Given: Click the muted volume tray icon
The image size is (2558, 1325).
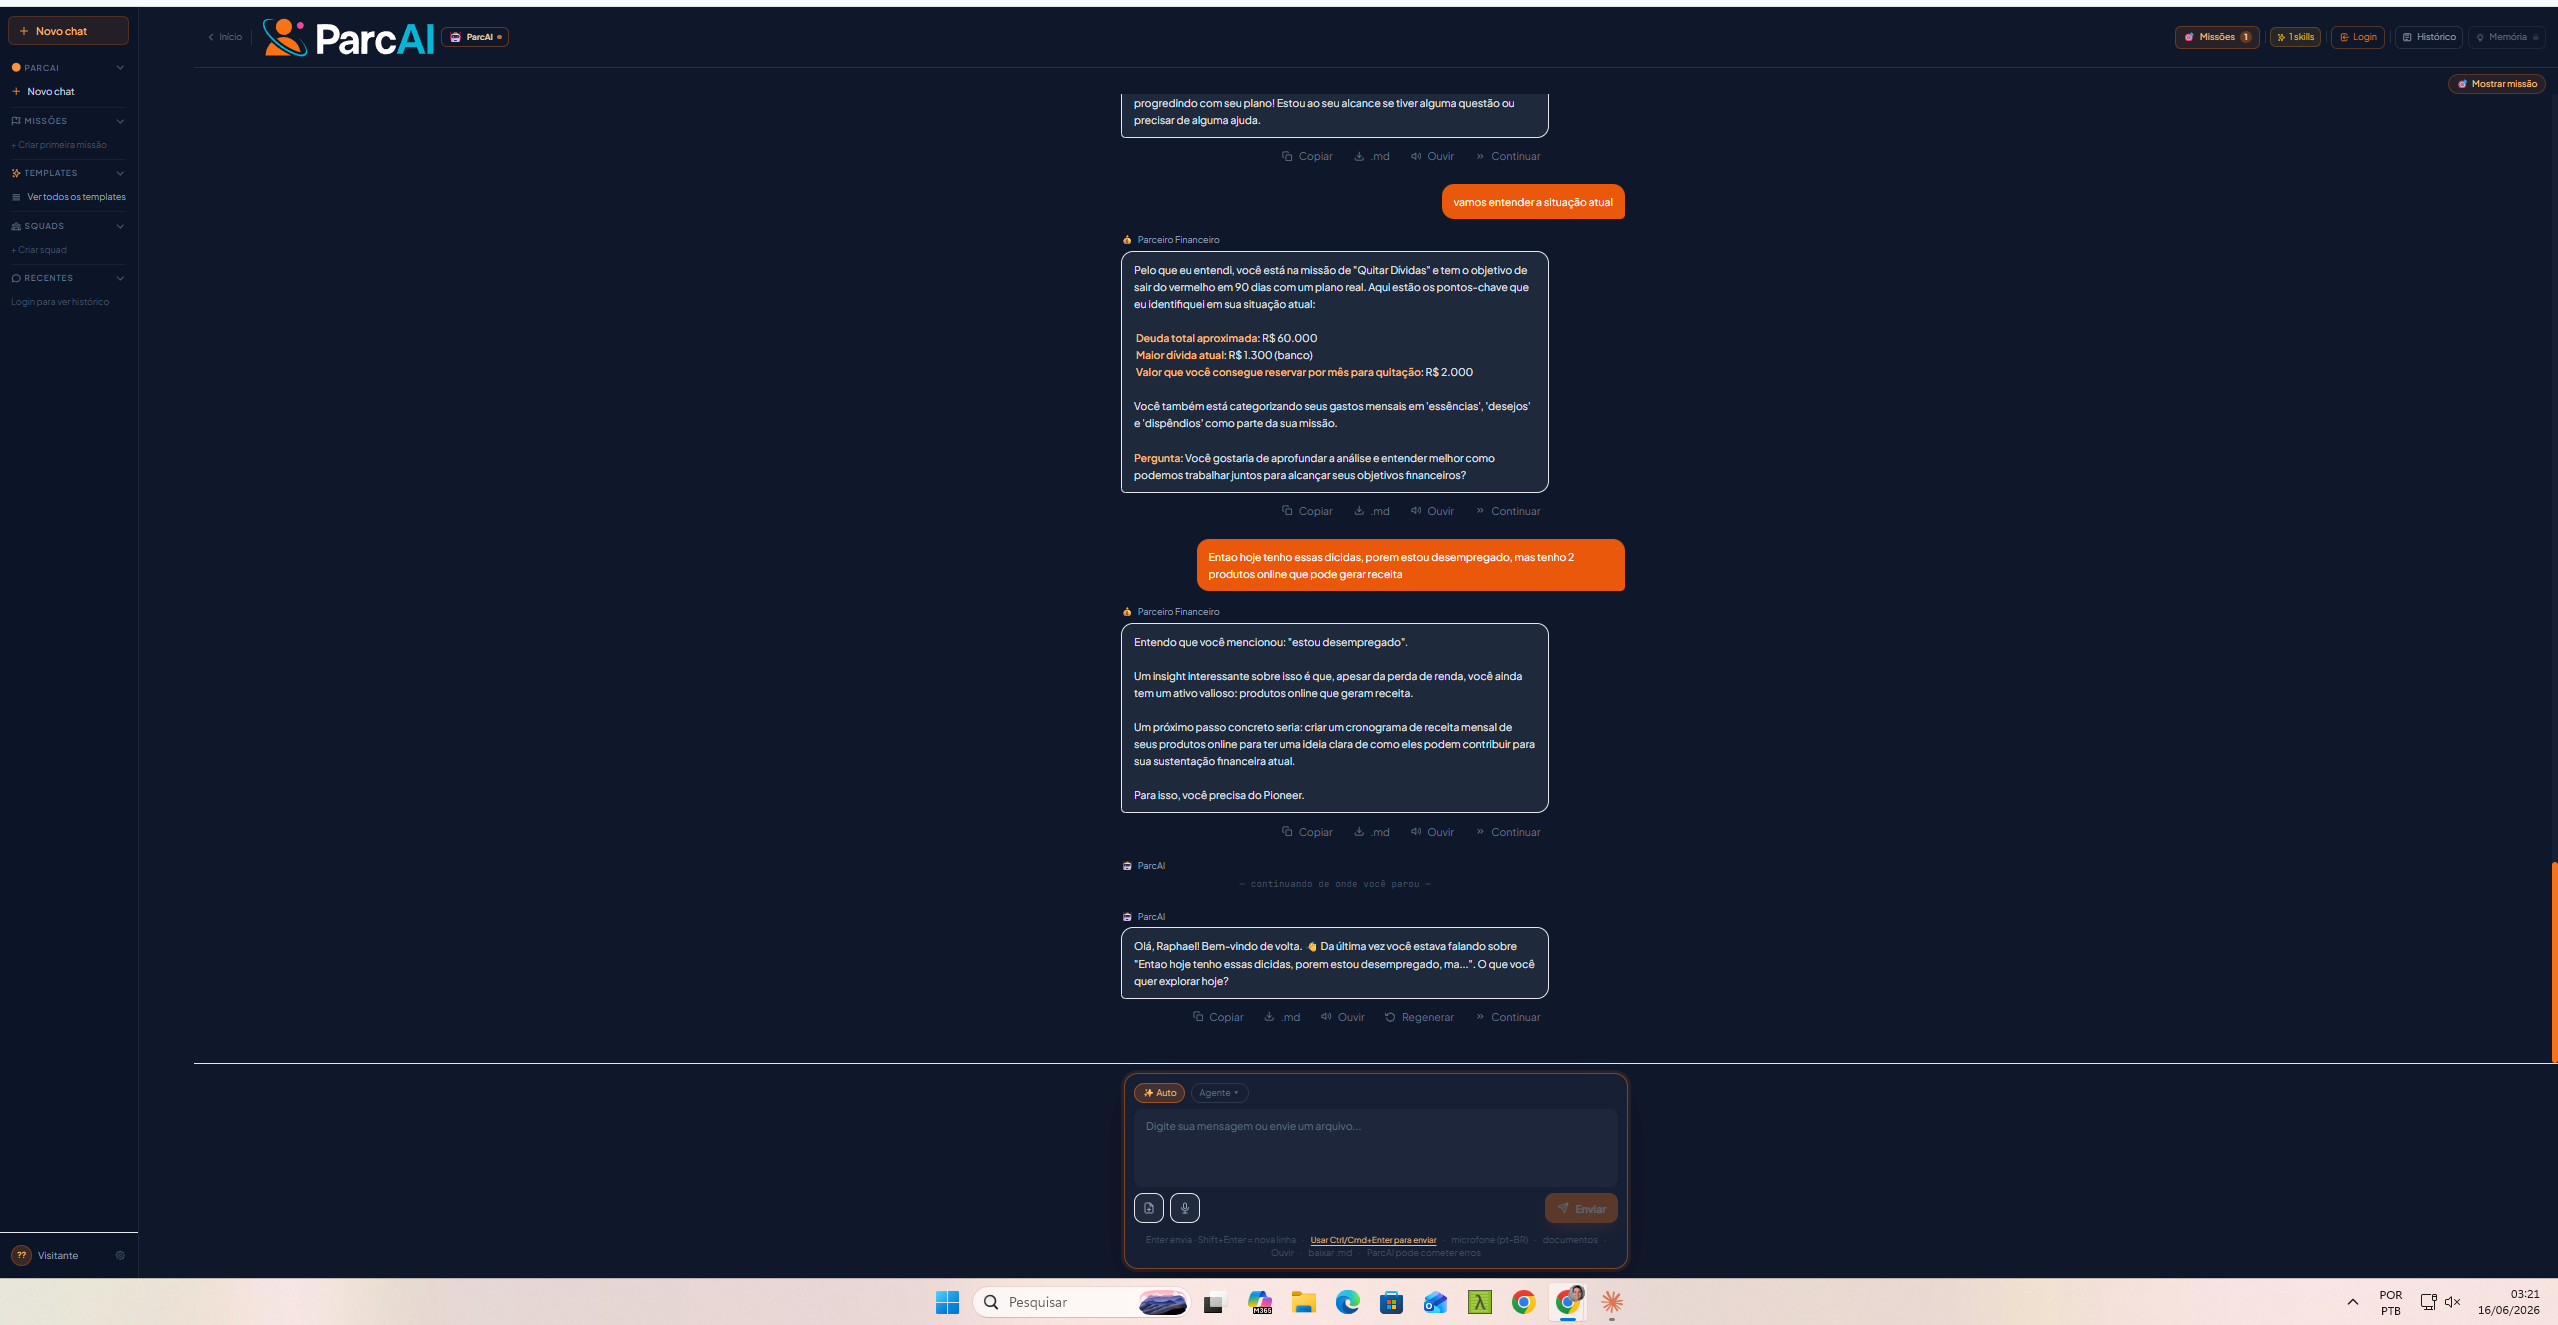Looking at the screenshot, I should (2452, 1302).
